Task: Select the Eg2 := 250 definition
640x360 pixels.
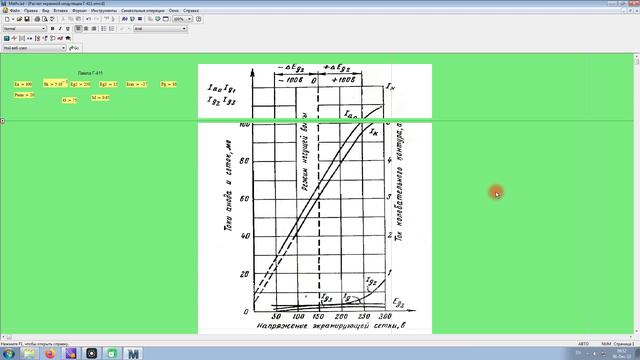Action: (x=80, y=84)
